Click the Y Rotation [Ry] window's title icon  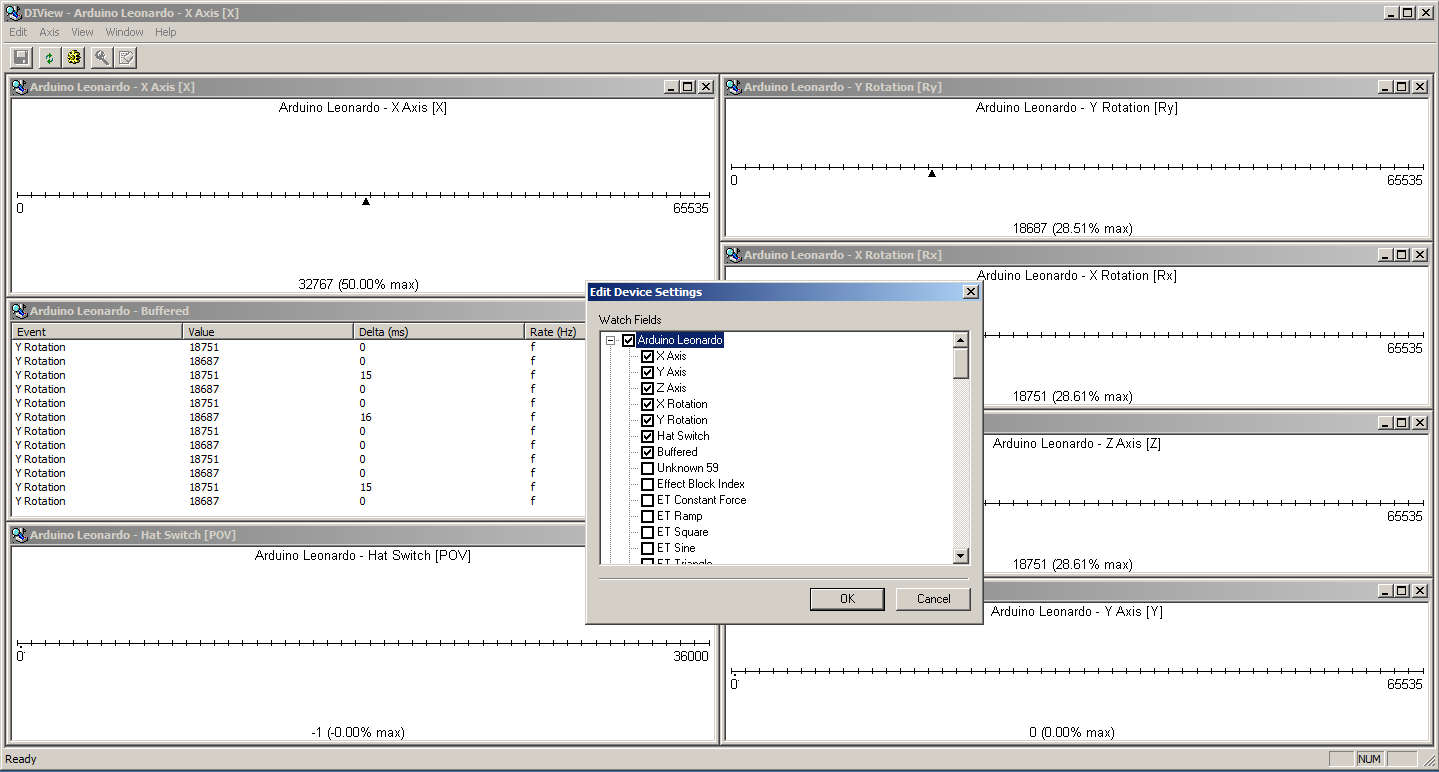734,87
